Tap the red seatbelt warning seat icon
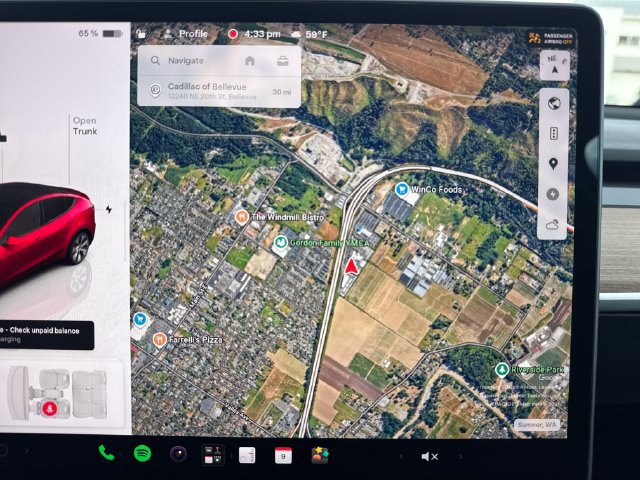 (50, 408)
